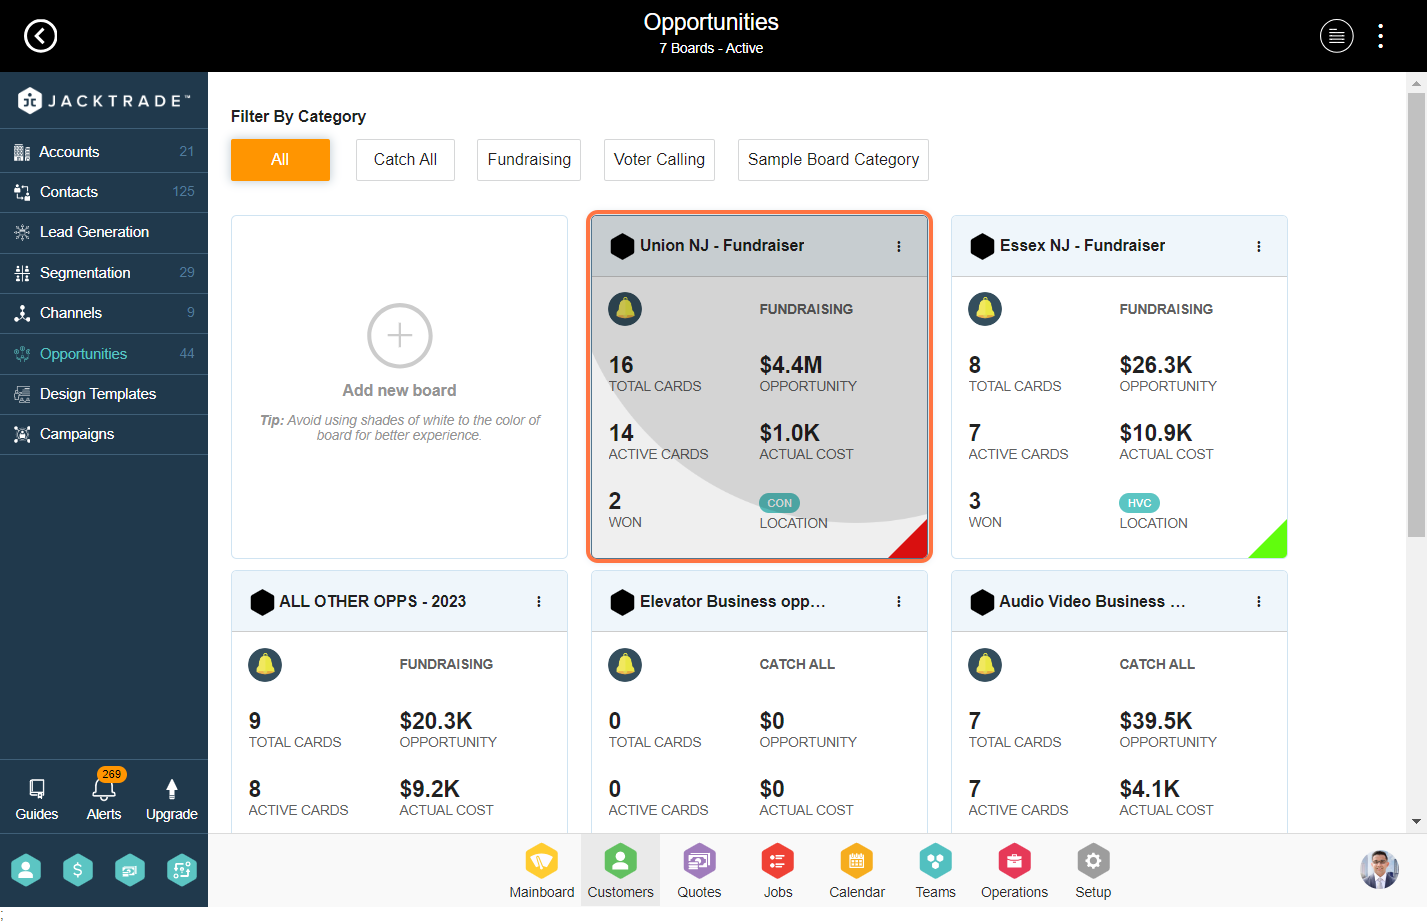Open Audio Video Business board options menu
The height and width of the screenshot is (922, 1427).
click(1259, 602)
